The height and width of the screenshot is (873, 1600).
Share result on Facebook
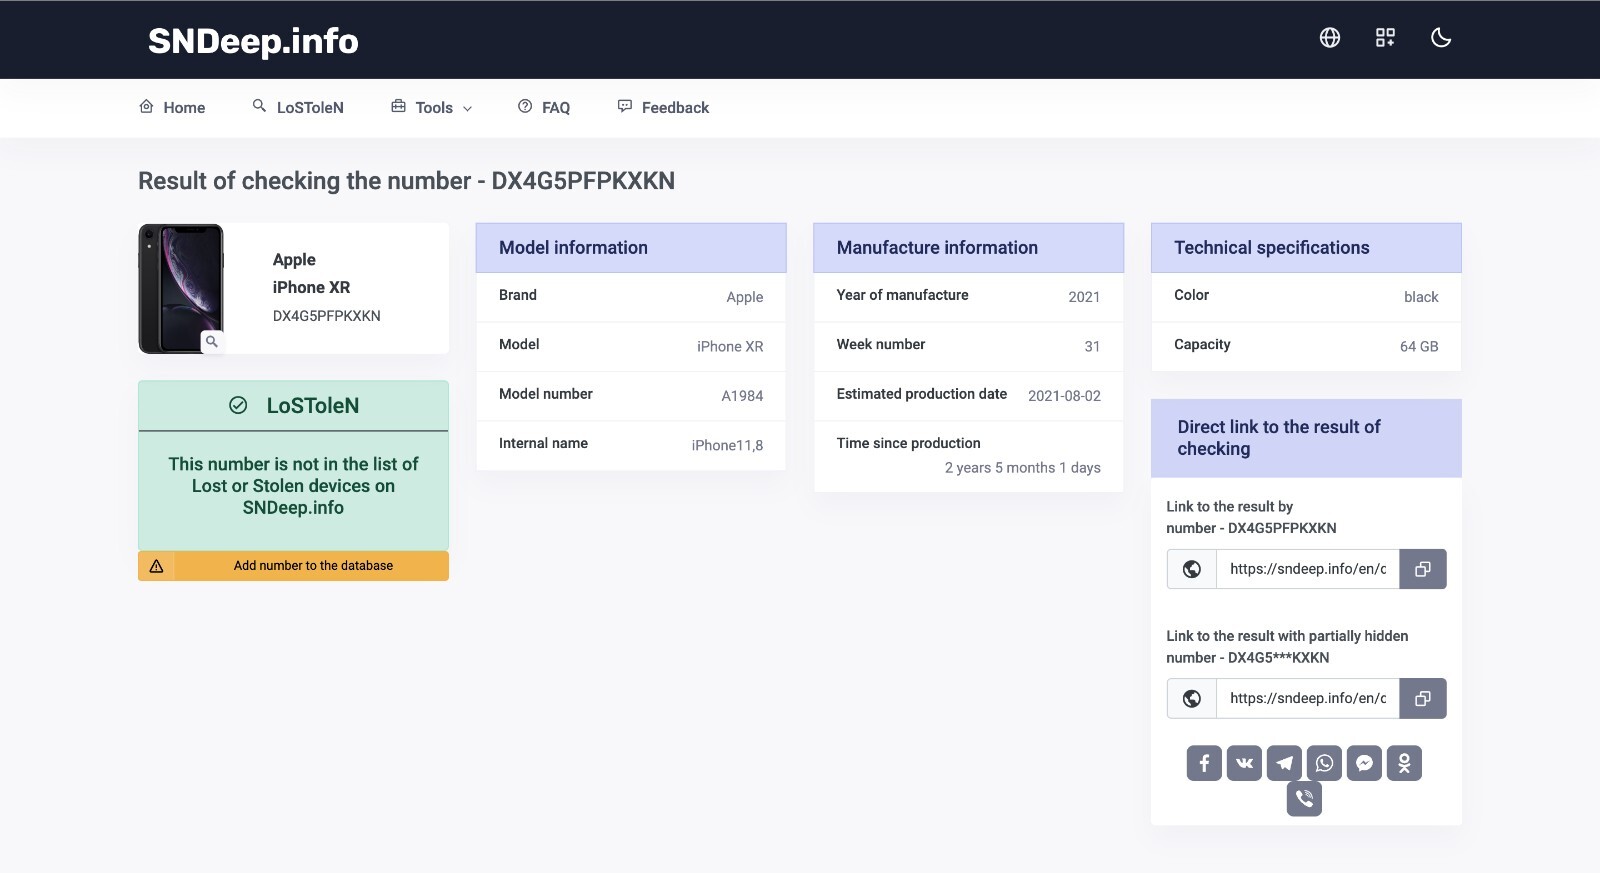click(1204, 763)
